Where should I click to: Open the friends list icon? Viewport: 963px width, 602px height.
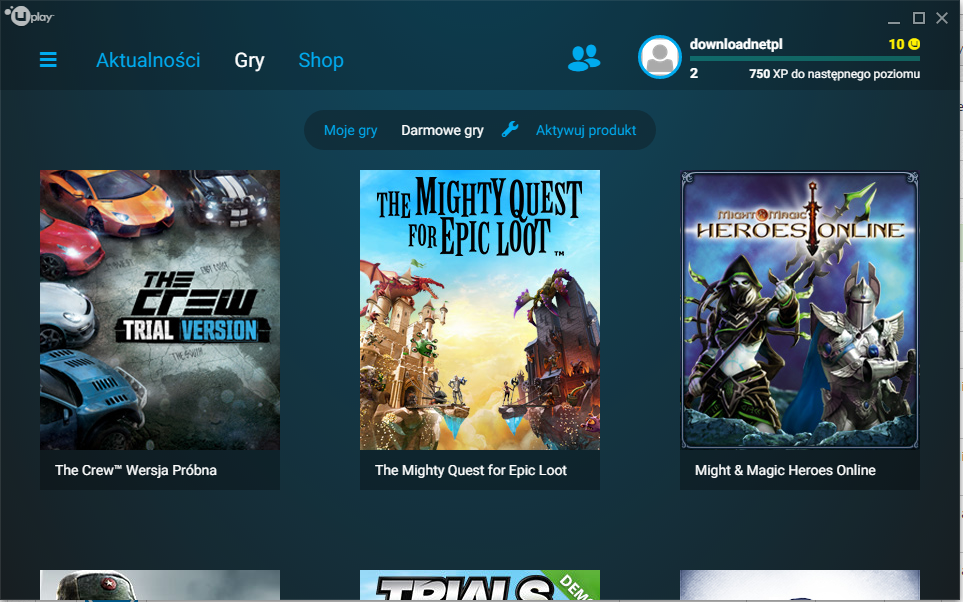click(x=584, y=58)
